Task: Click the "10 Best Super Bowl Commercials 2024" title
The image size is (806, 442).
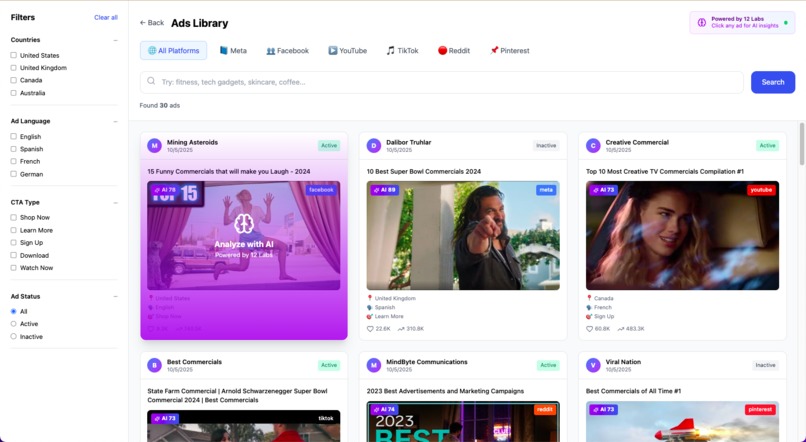Action: point(424,172)
